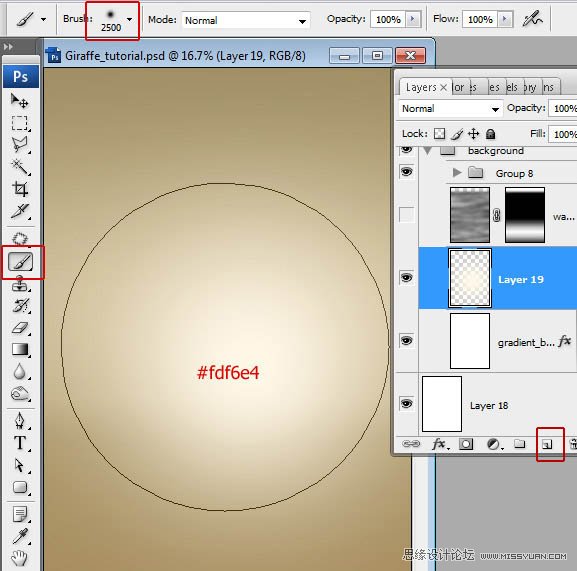Image resolution: width=577 pixels, height=571 pixels.
Task: Expand the Group 8 folder
Action: coord(457,172)
